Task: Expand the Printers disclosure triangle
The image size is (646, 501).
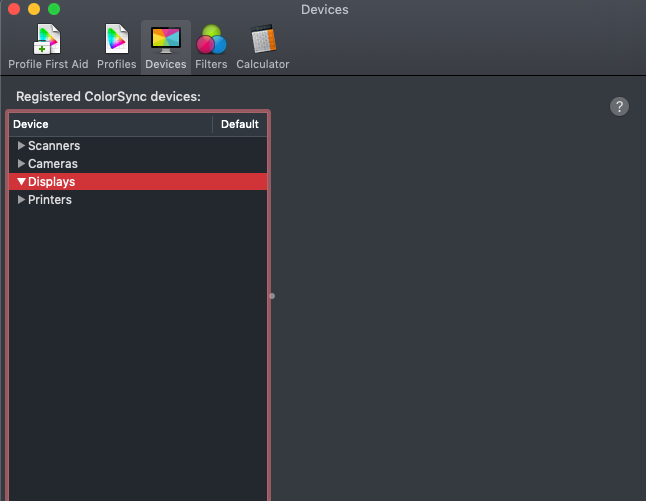Action: pos(21,200)
